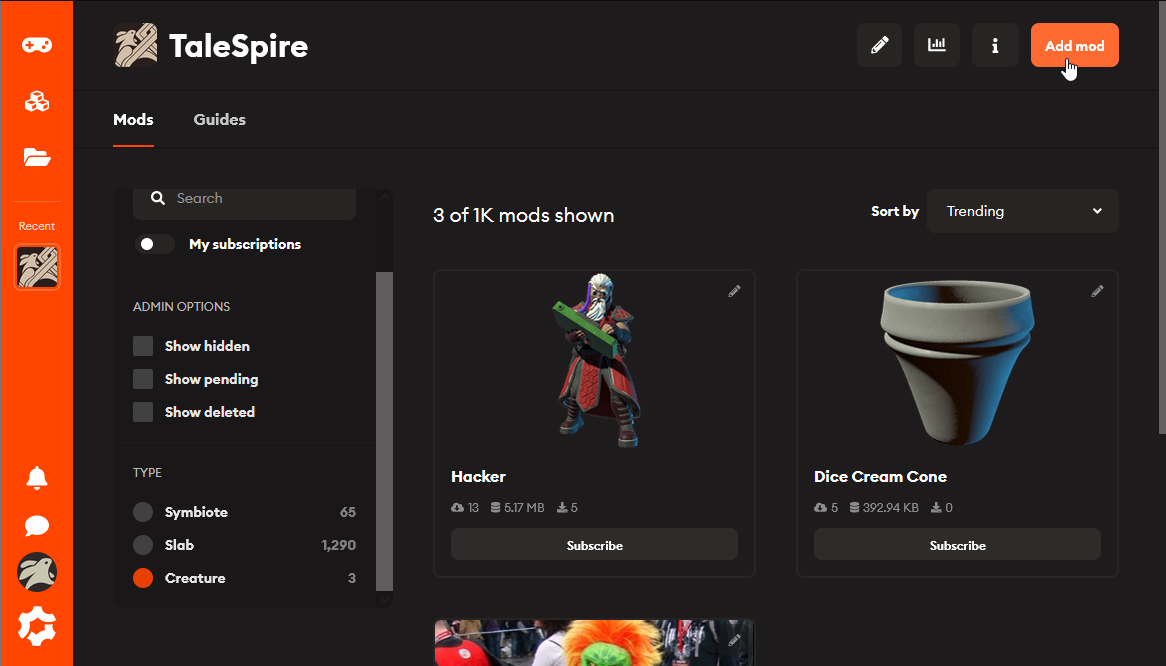Open the stats chart icon button

tap(937, 45)
